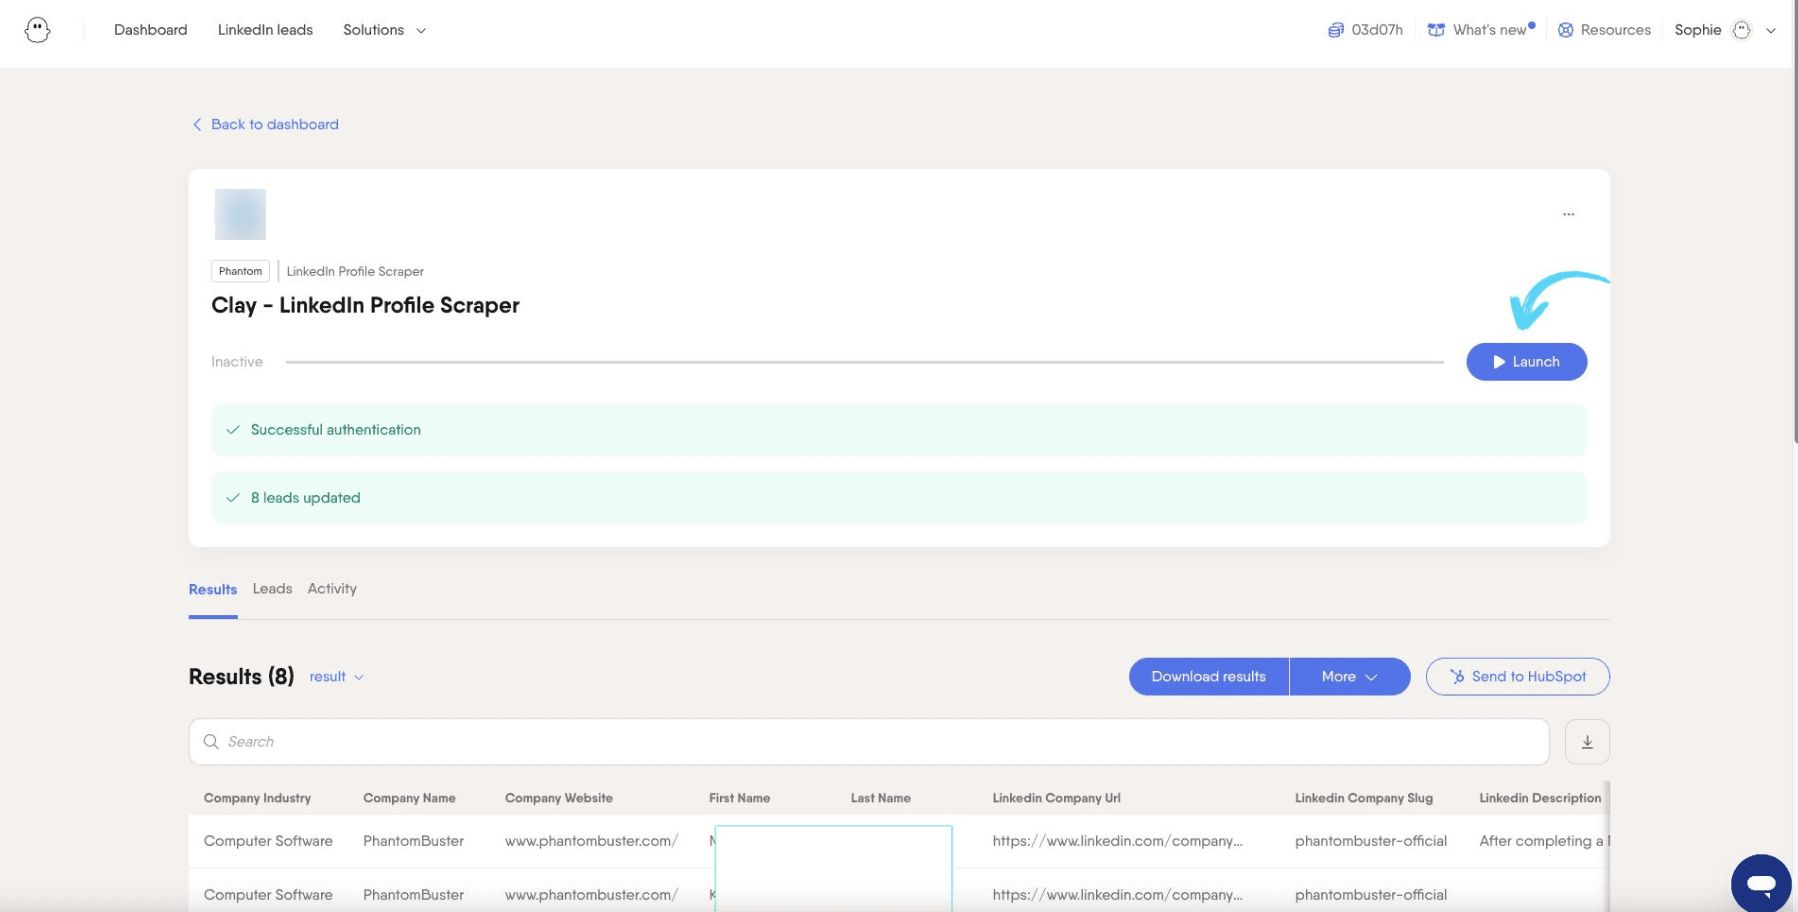Click the Resources lifebuoy icon
This screenshot has width=1798, height=912.
pyautogui.click(x=1566, y=30)
